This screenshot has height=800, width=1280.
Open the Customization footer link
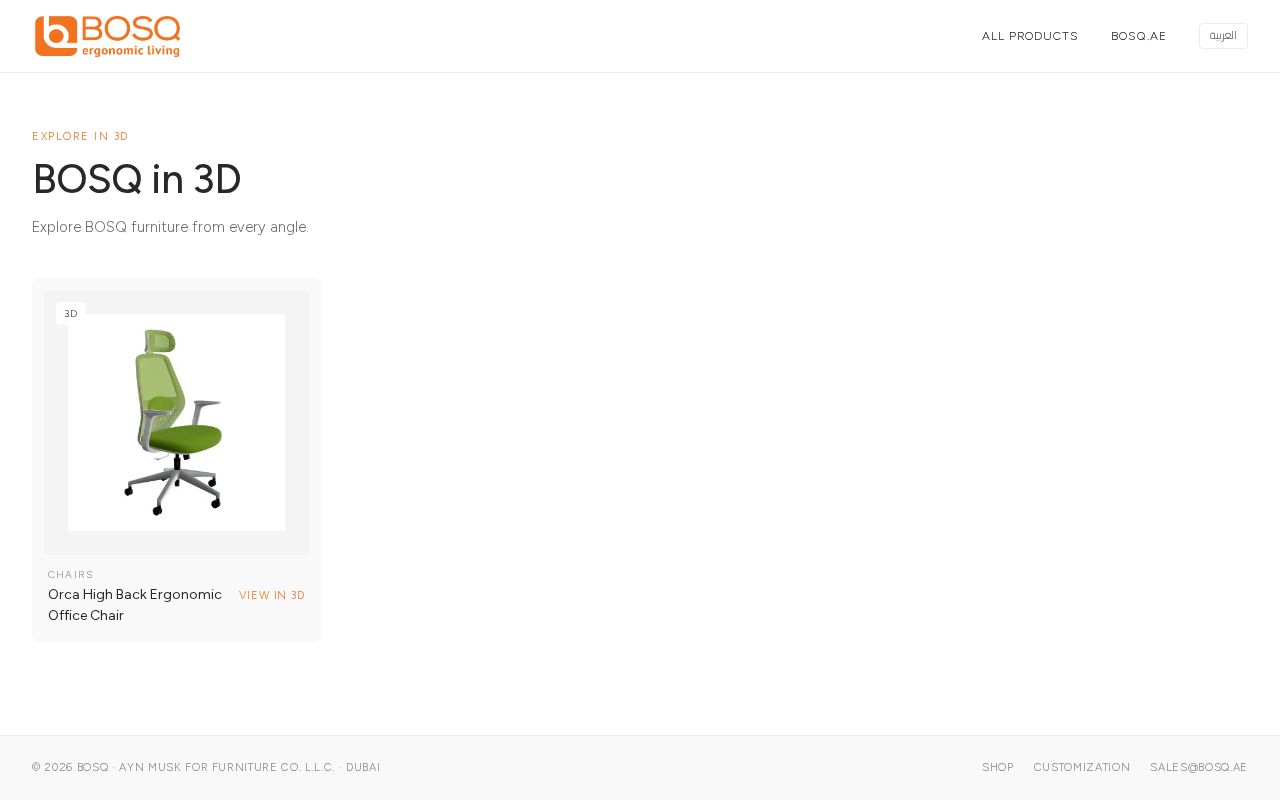pos(1082,768)
